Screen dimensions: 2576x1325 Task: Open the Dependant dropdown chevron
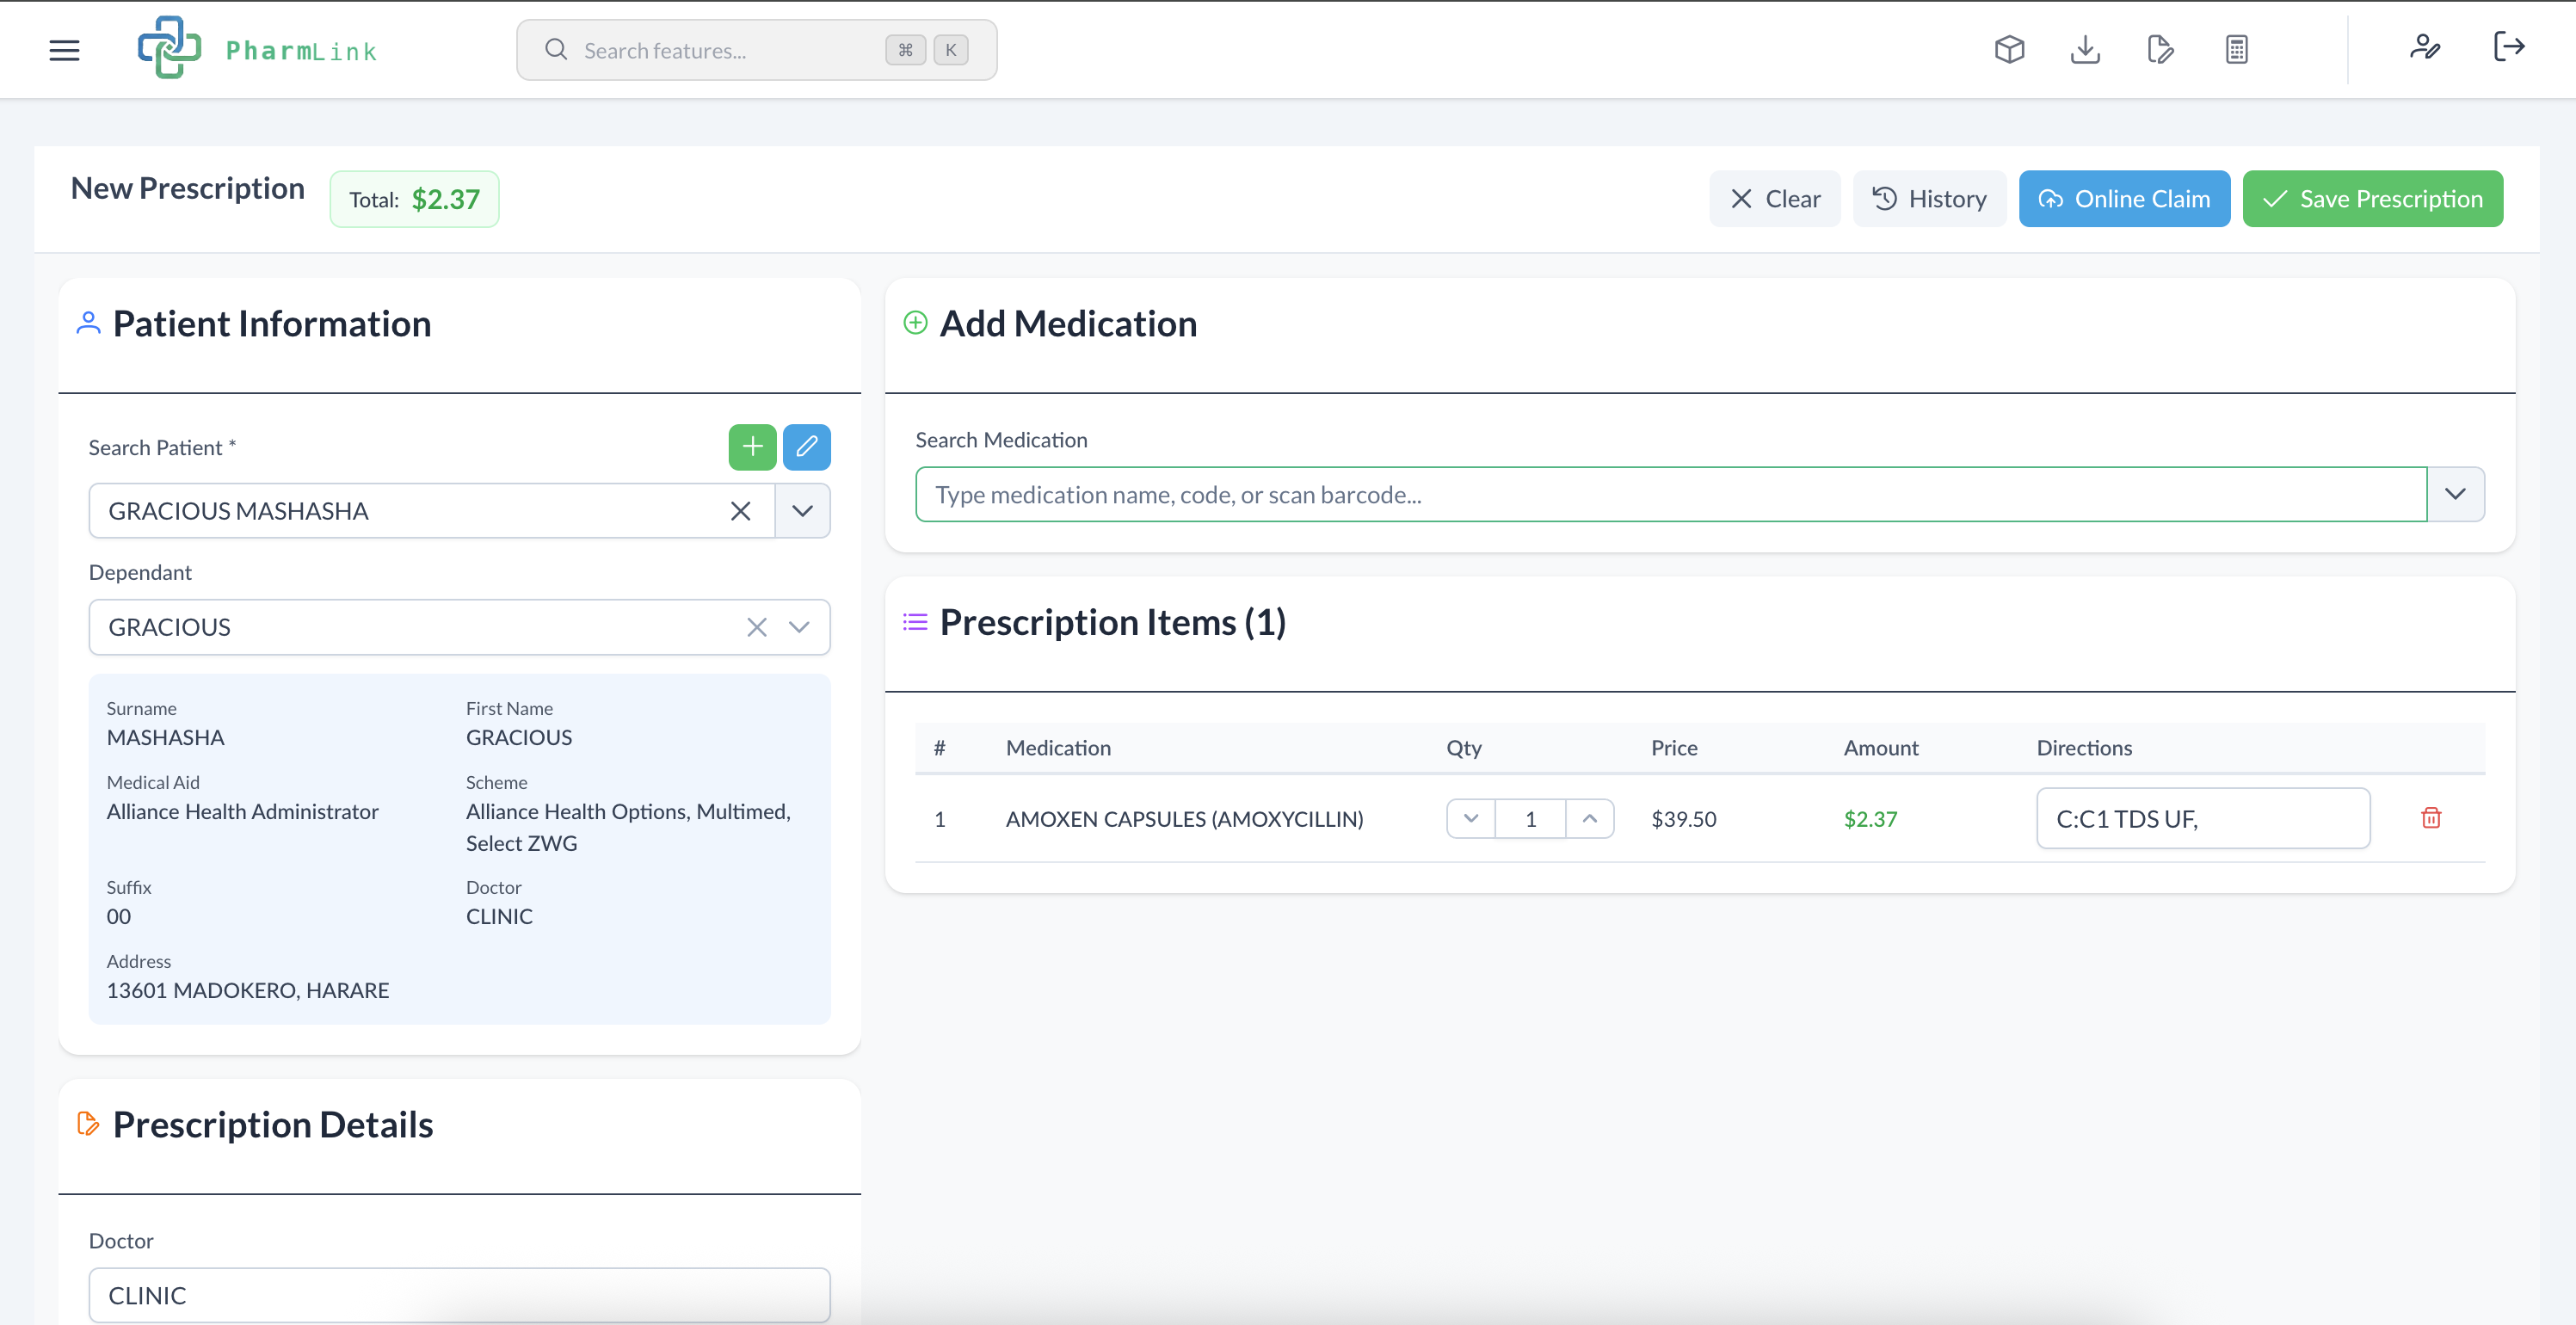click(x=799, y=627)
